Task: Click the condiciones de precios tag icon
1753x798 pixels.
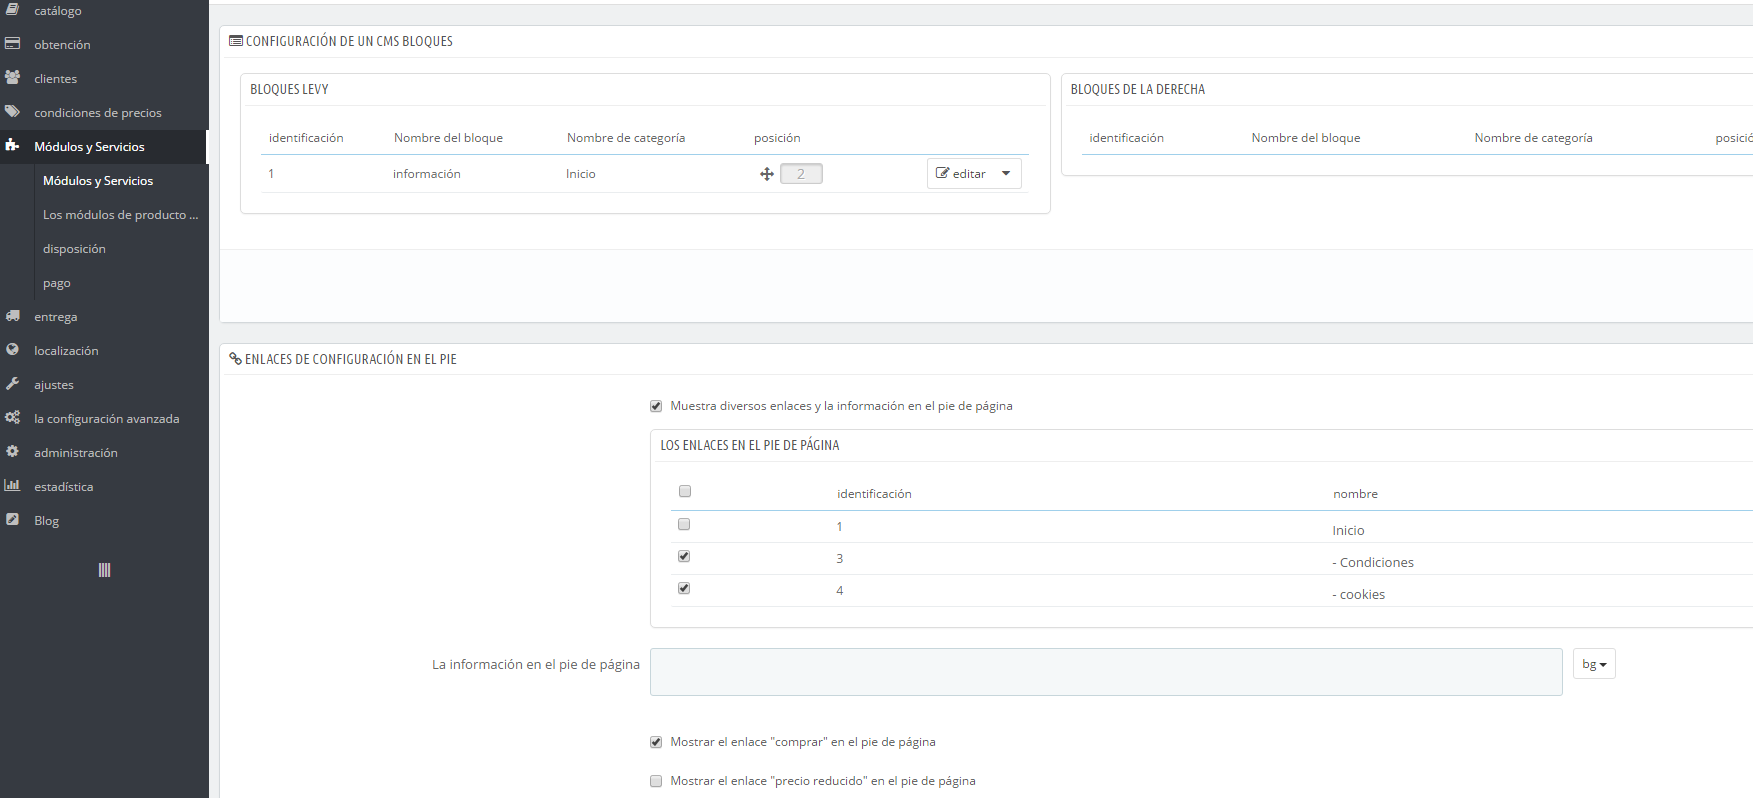Action: [x=13, y=112]
